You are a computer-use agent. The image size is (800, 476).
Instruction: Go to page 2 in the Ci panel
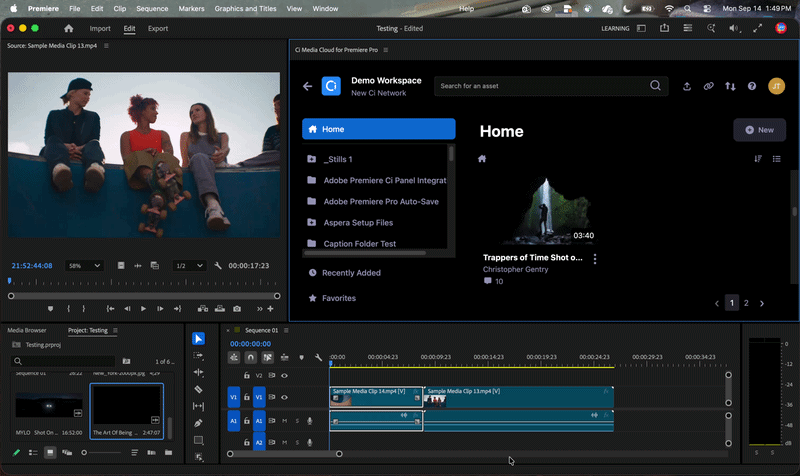point(746,303)
